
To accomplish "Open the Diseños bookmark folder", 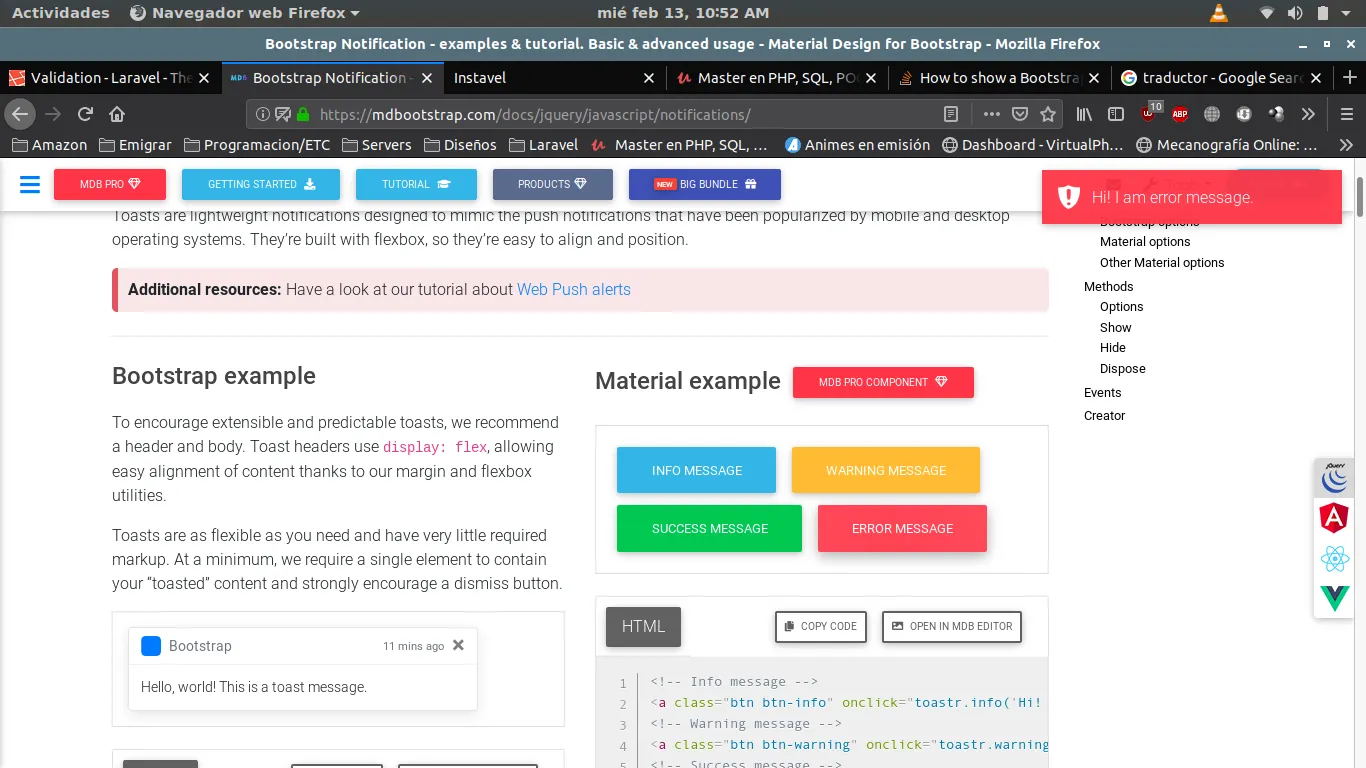I will point(460,145).
